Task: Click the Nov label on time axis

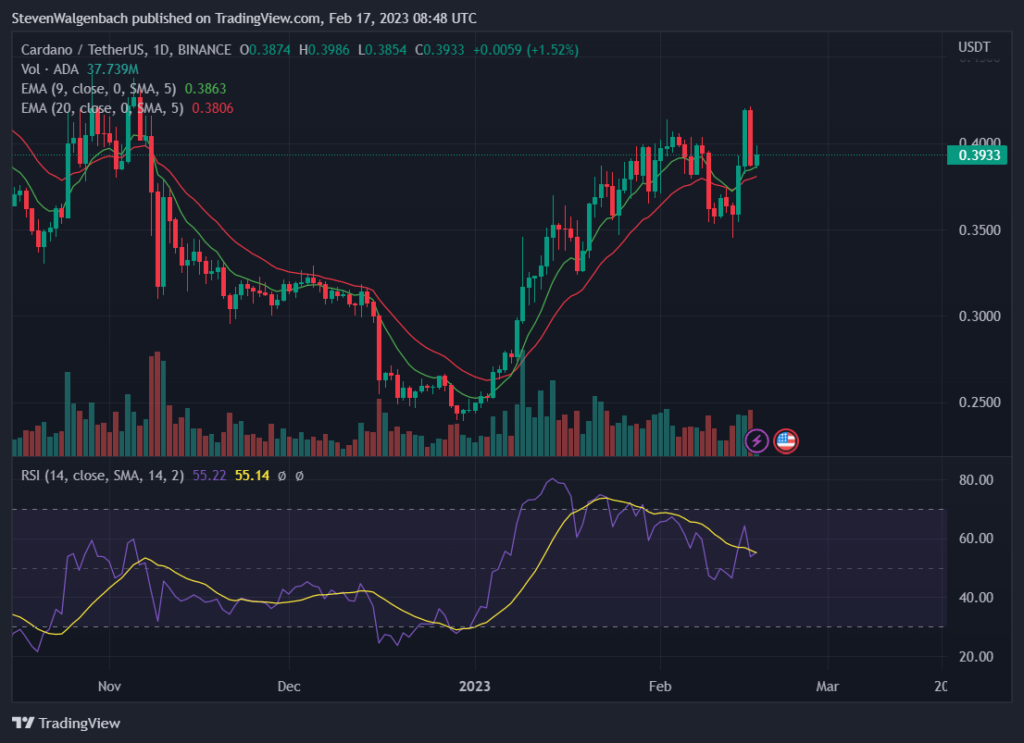Action: (109, 686)
